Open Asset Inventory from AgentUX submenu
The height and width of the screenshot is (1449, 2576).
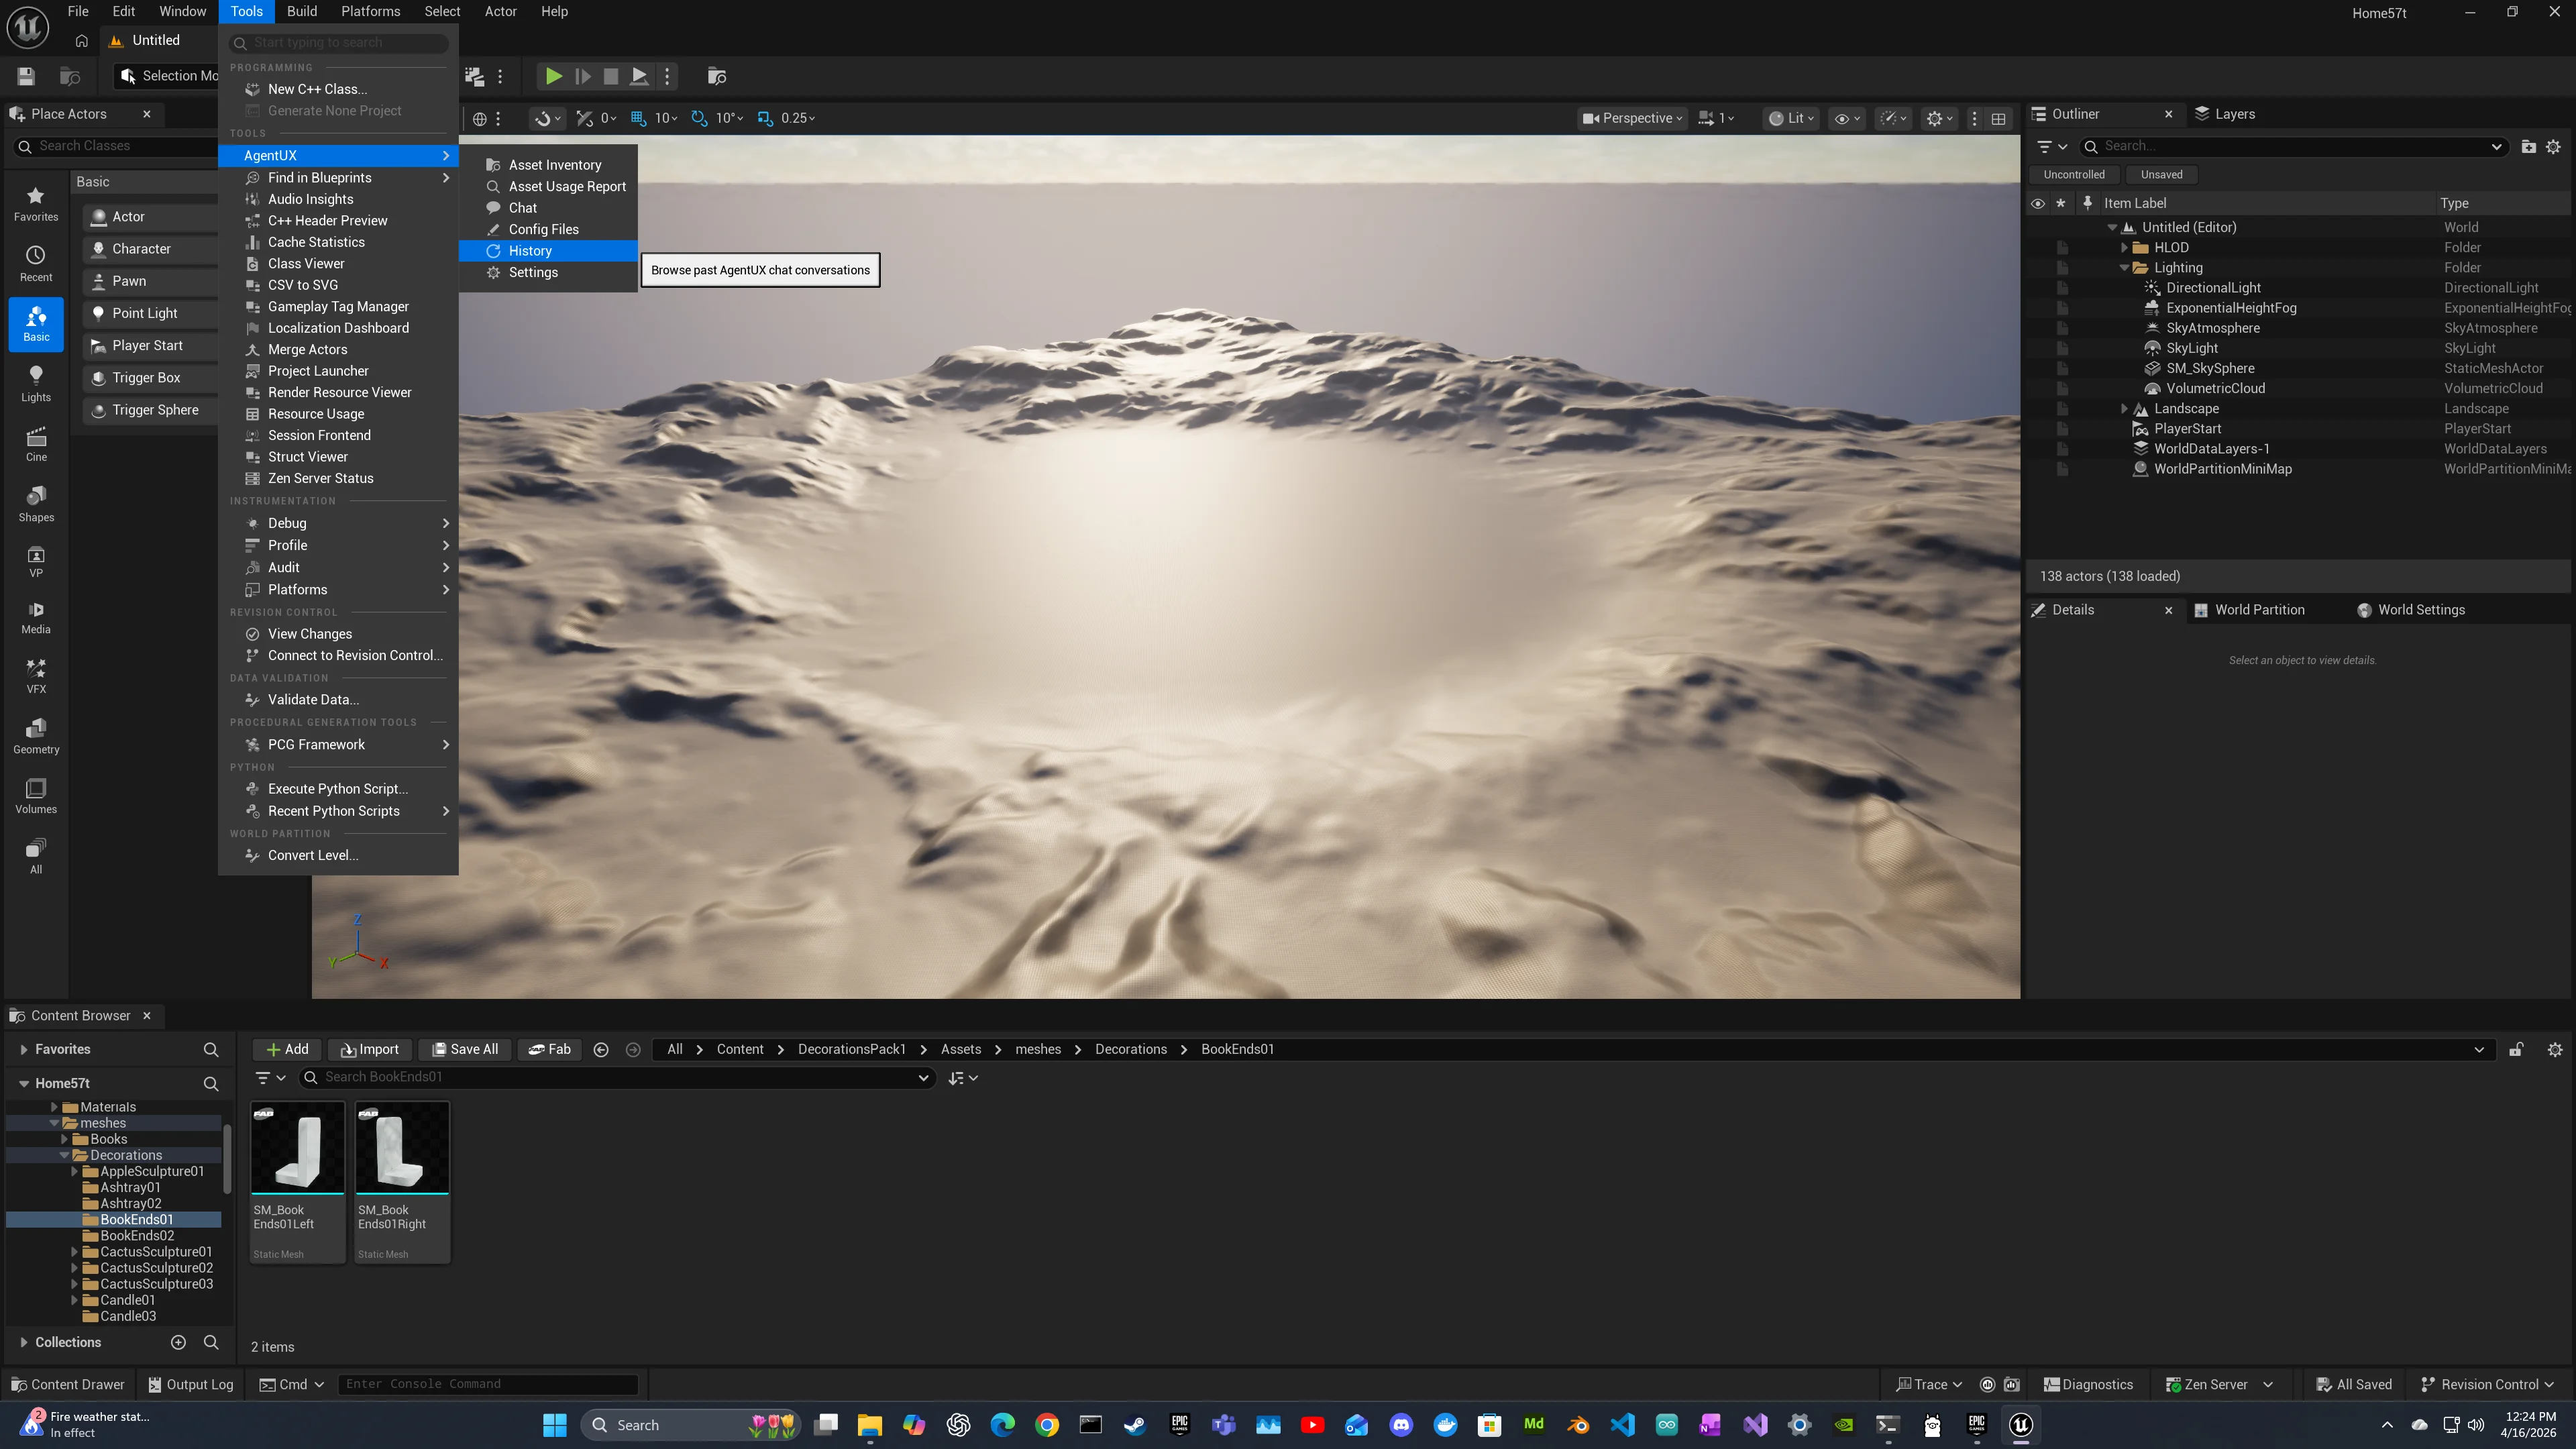(x=548, y=165)
